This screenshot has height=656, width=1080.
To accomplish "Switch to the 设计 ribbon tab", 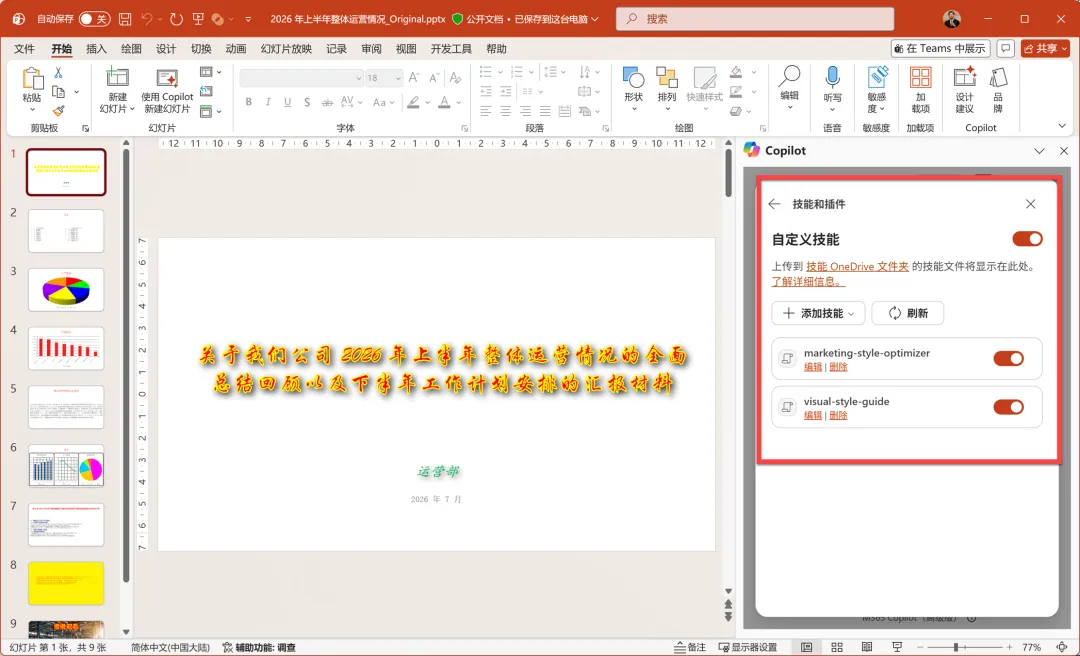I will pyautogui.click(x=166, y=49).
